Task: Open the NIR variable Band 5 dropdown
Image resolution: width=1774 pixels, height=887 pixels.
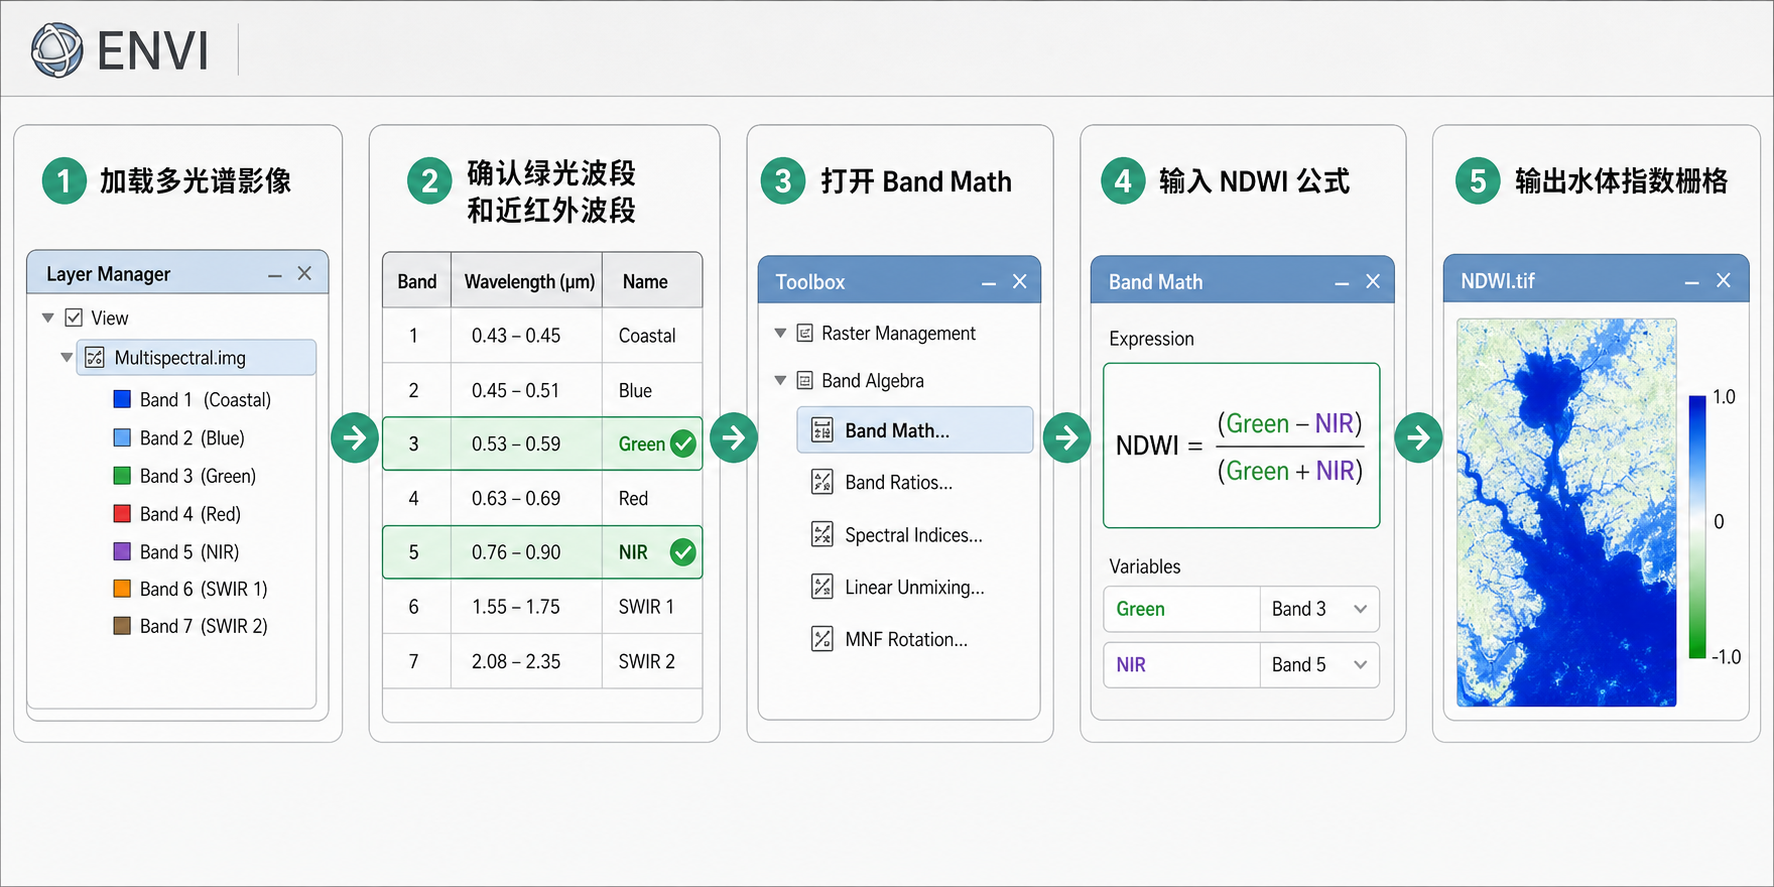Action: click(1319, 665)
